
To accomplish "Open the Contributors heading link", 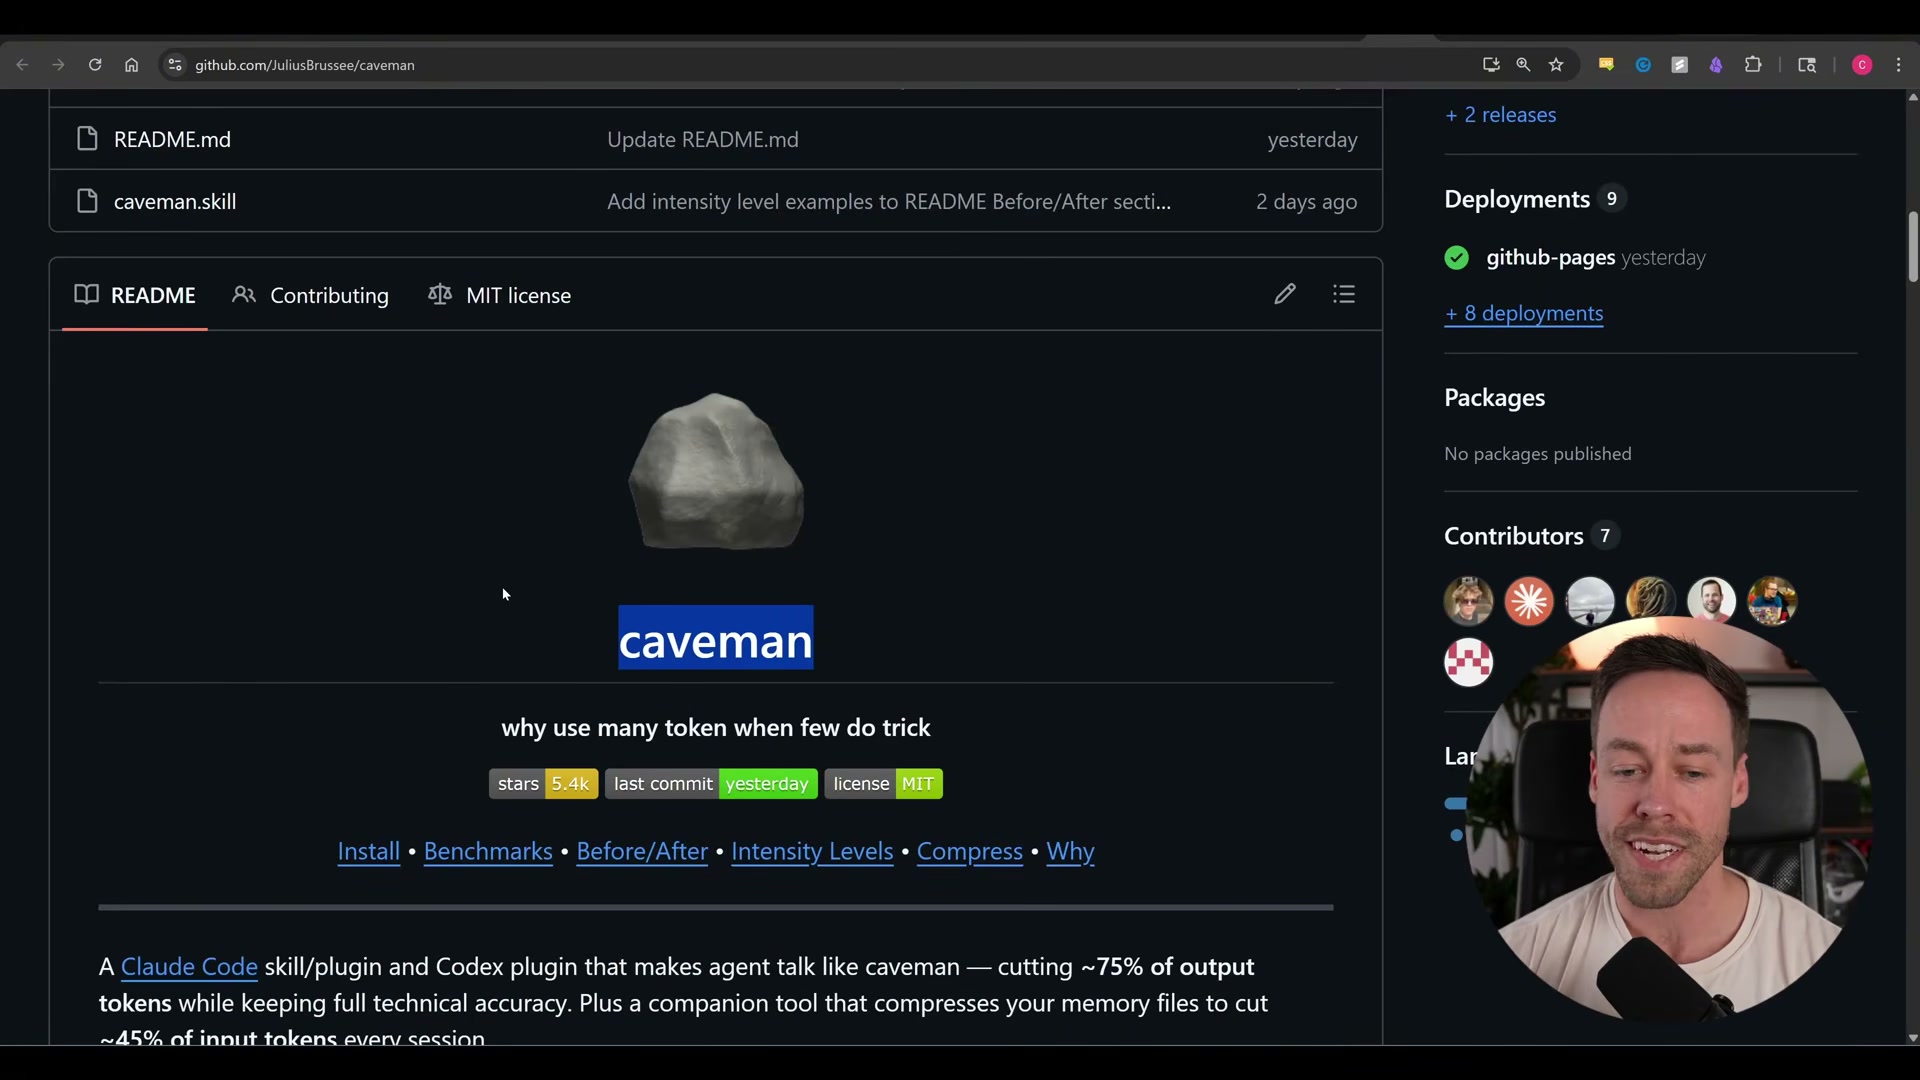I will tap(1514, 536).
